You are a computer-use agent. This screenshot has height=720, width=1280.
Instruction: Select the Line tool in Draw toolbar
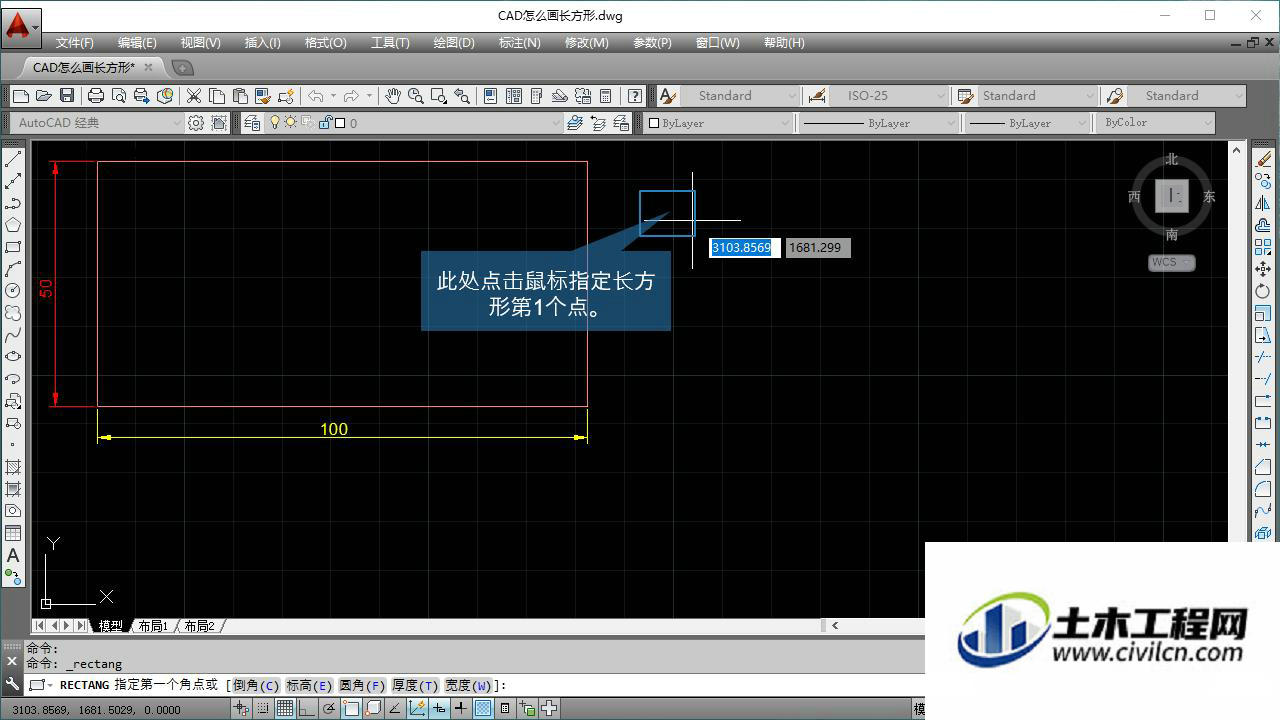coord(13,159)
